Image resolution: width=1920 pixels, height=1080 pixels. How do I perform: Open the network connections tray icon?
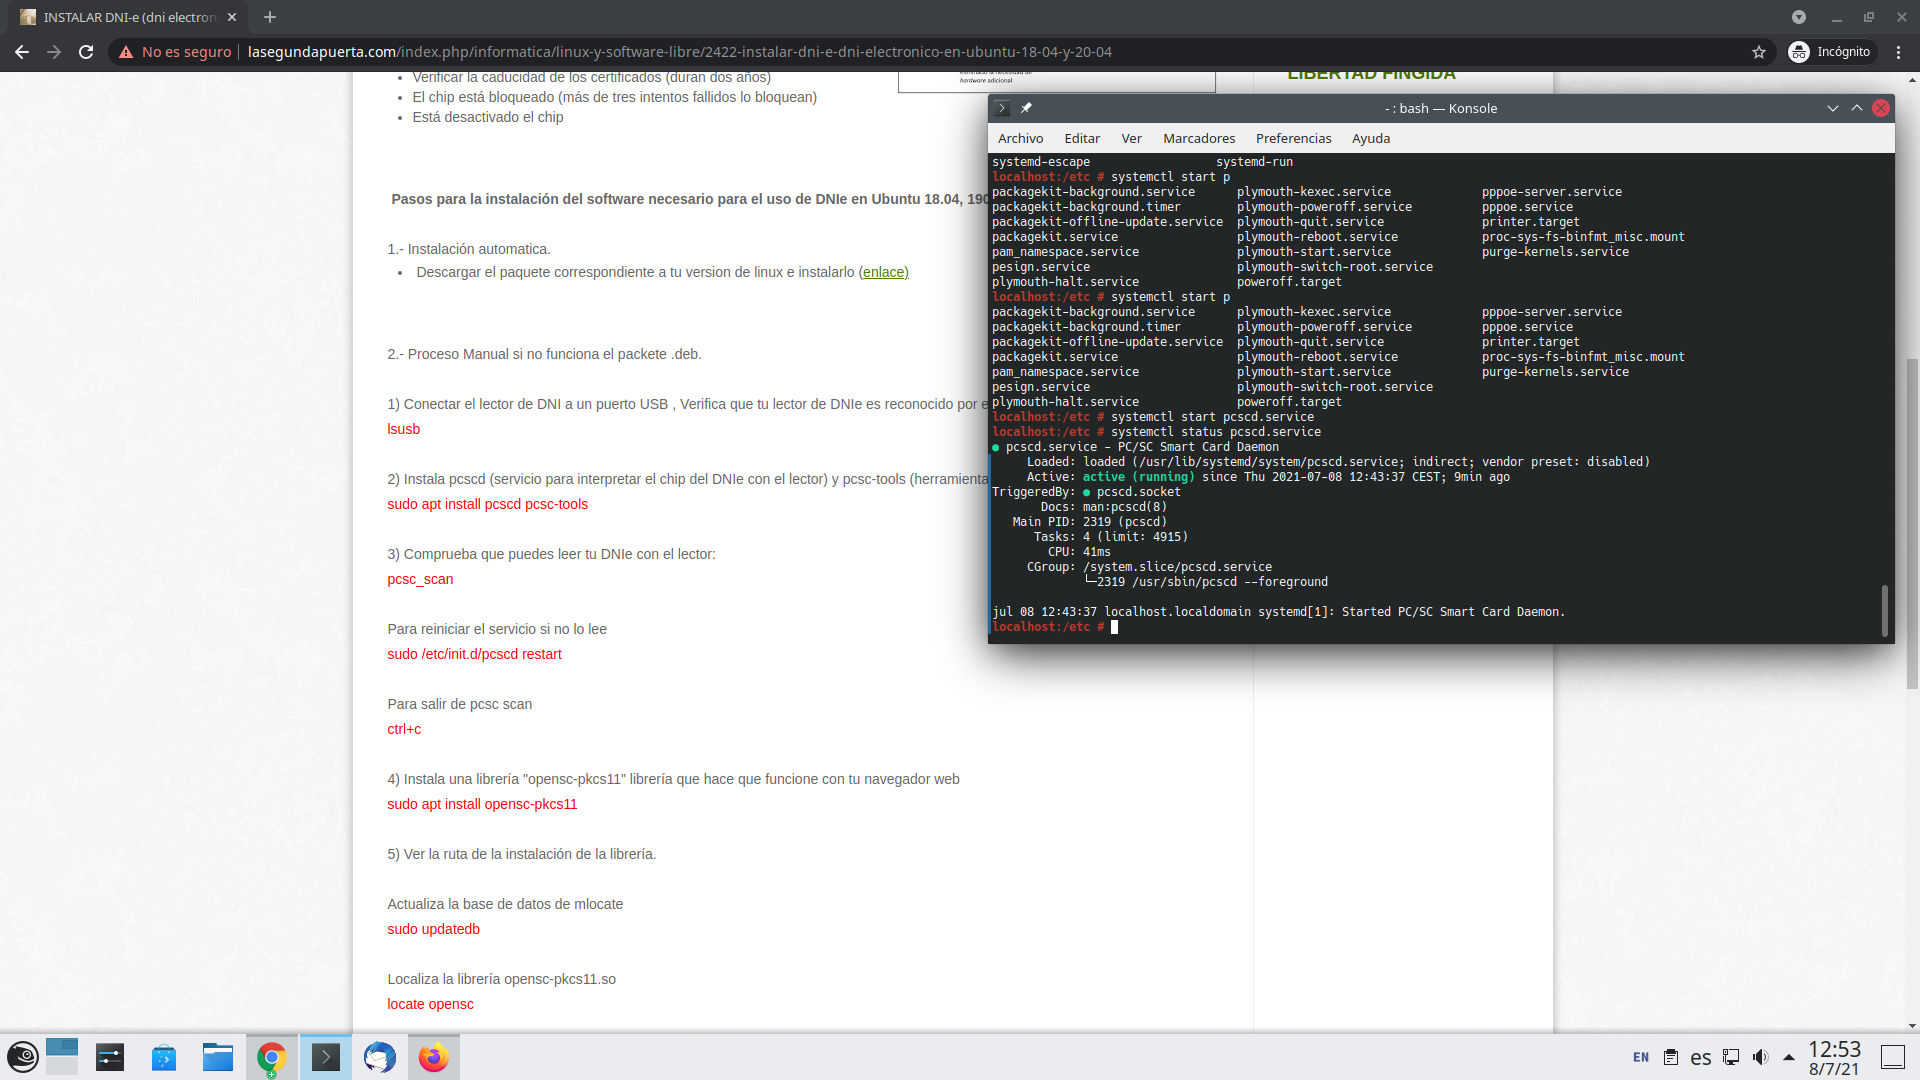point(1731,1057)
